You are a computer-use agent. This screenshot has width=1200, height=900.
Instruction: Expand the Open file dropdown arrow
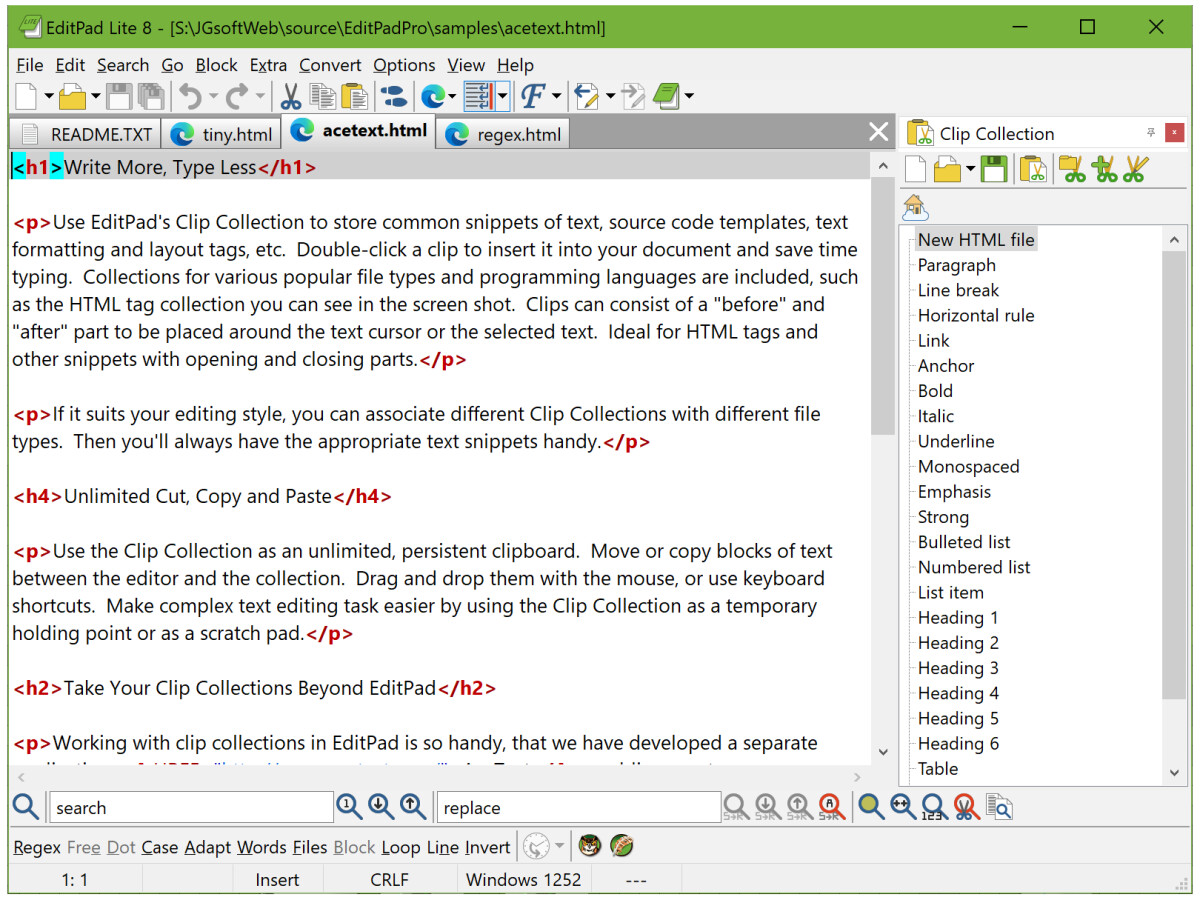(96, 97)
